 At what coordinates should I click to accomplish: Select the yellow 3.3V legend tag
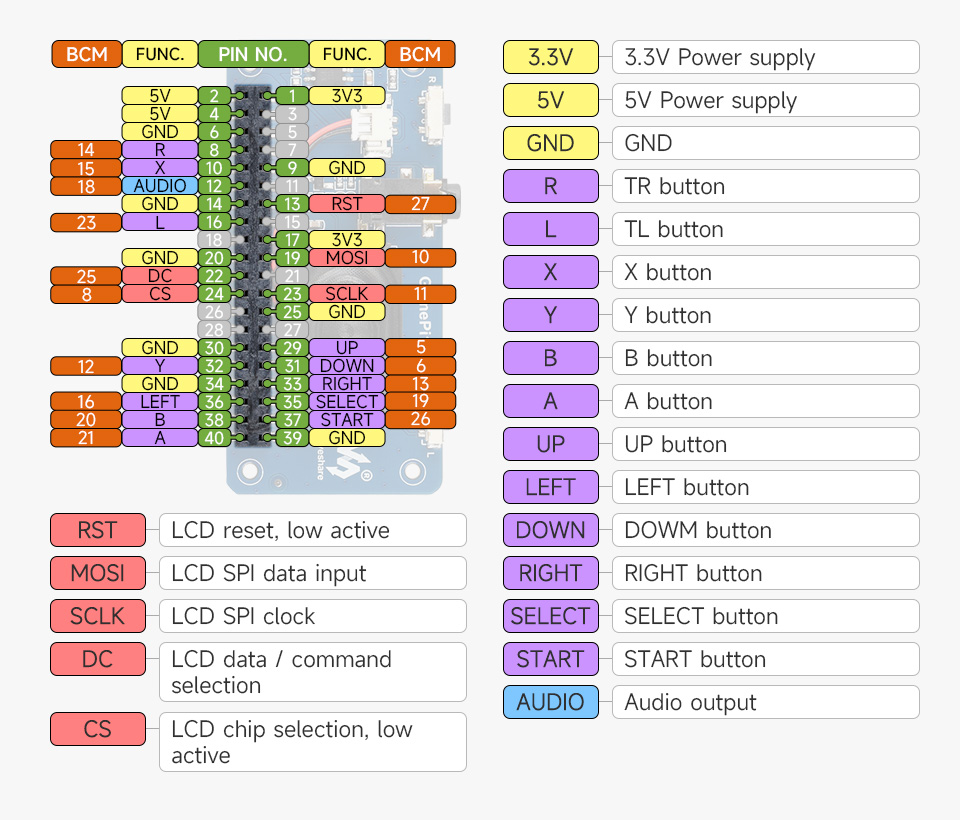point(550,57)
